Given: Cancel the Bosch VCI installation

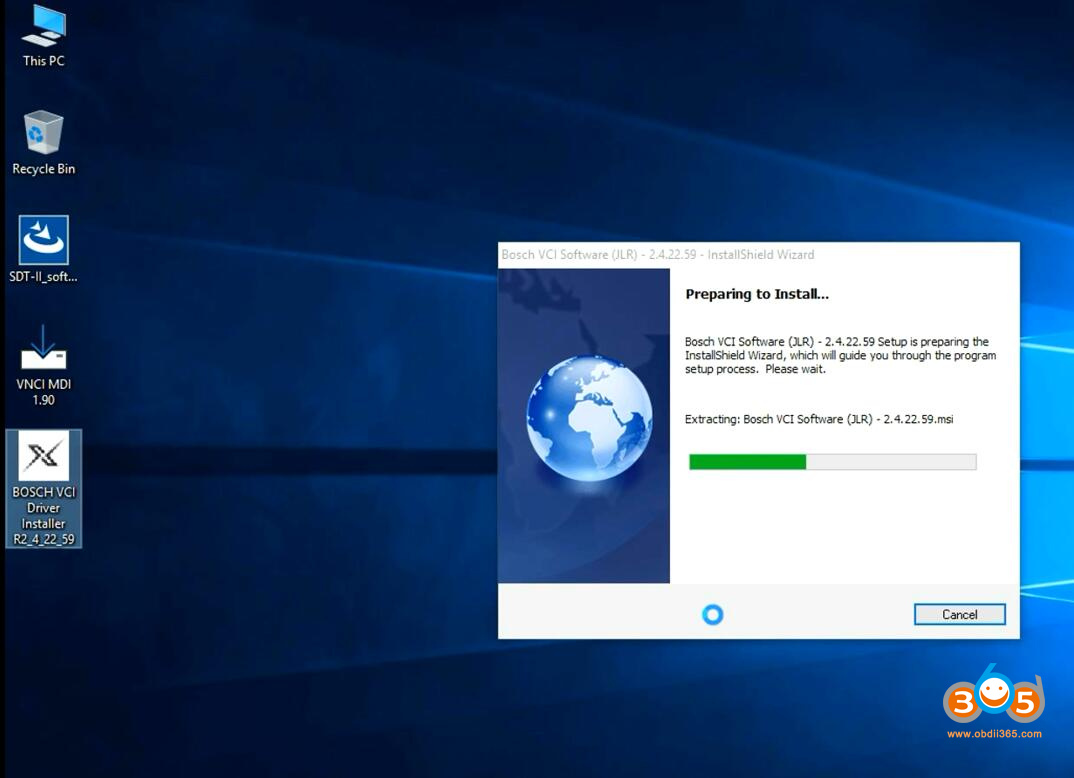Looking at the screenshot, I should coord(959,614).
